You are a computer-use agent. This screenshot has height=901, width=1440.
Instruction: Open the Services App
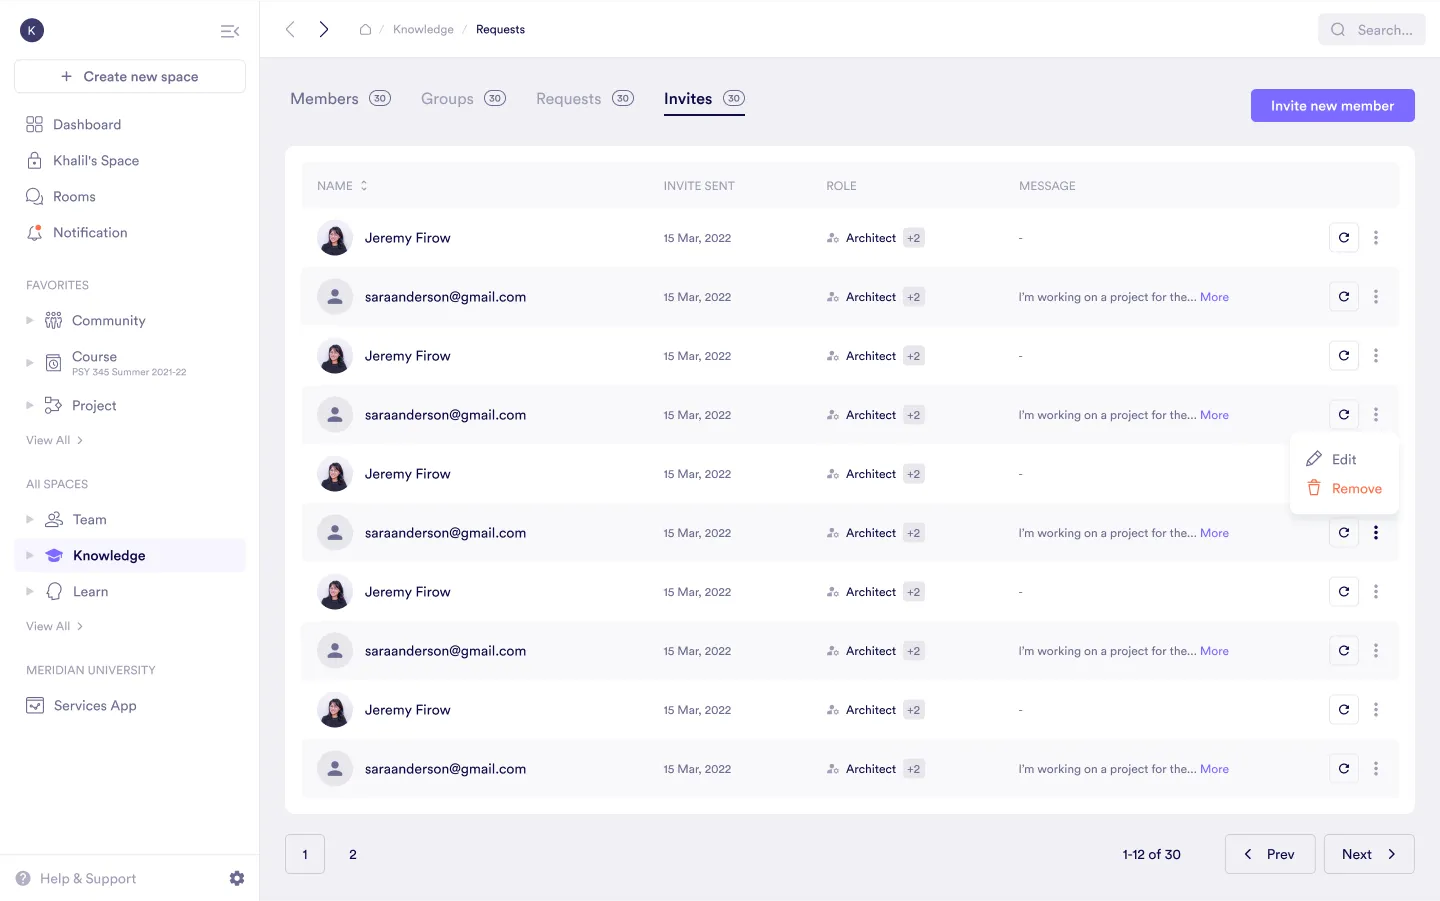(94, 705)
